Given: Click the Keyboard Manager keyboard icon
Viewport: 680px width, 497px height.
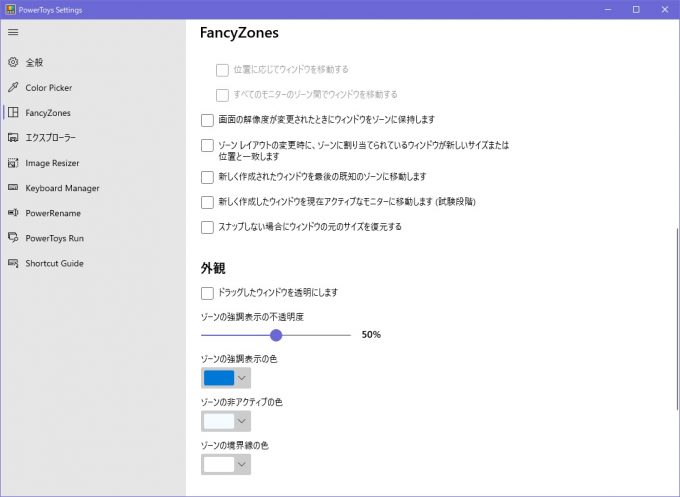Looking at the screenshot, I should tap(13, 187).
